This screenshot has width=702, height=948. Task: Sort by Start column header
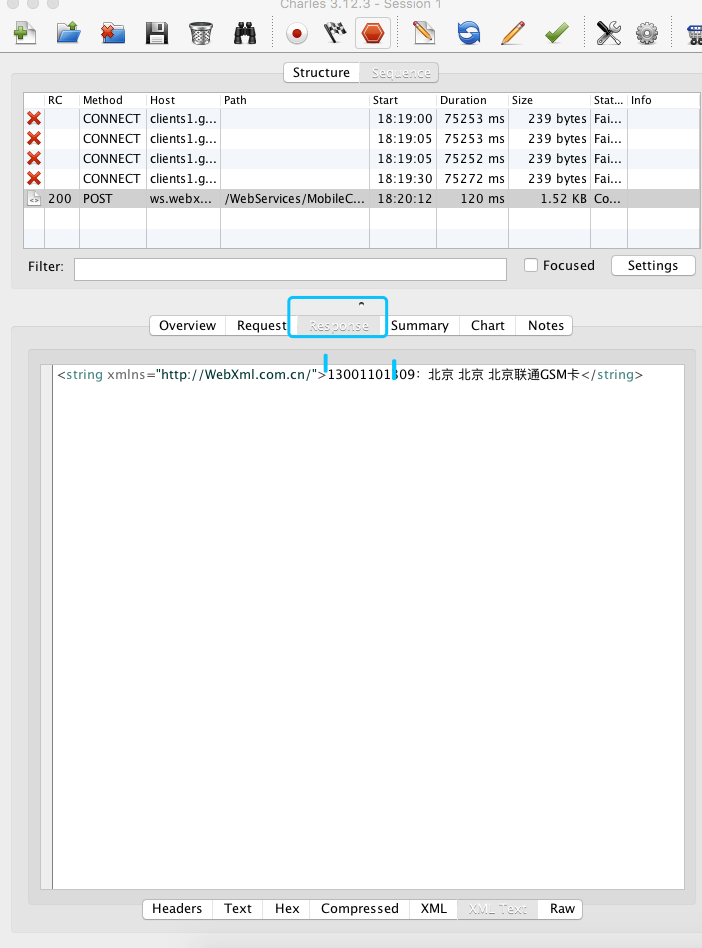tap(403, 100)
